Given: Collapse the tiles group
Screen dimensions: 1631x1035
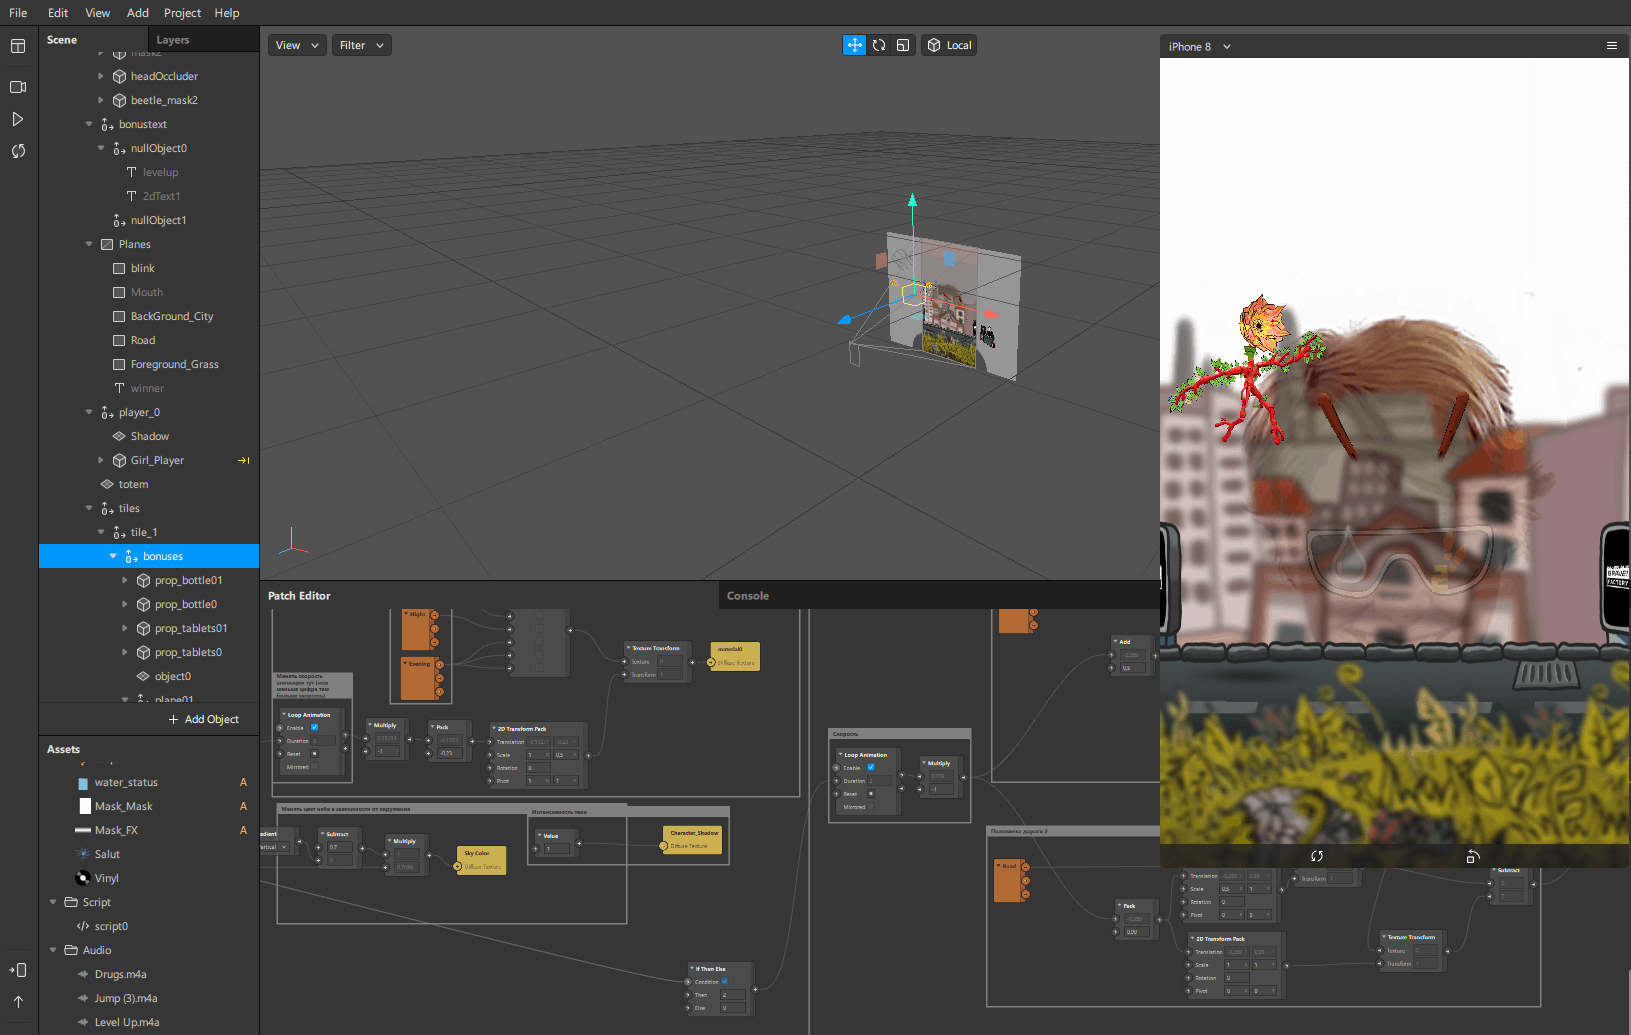Looking at the screenshot, I should coord(89,508).
